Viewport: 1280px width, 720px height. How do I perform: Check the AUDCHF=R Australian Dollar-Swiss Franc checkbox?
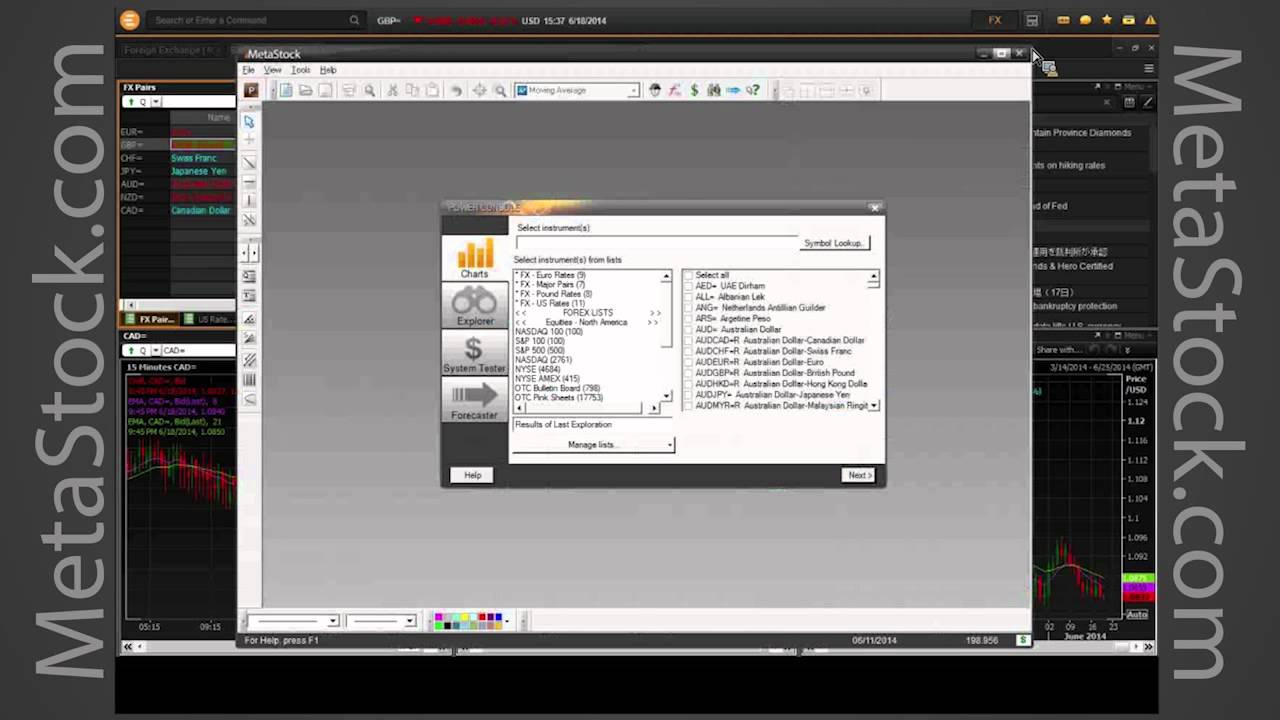click(x=688, y=351)
